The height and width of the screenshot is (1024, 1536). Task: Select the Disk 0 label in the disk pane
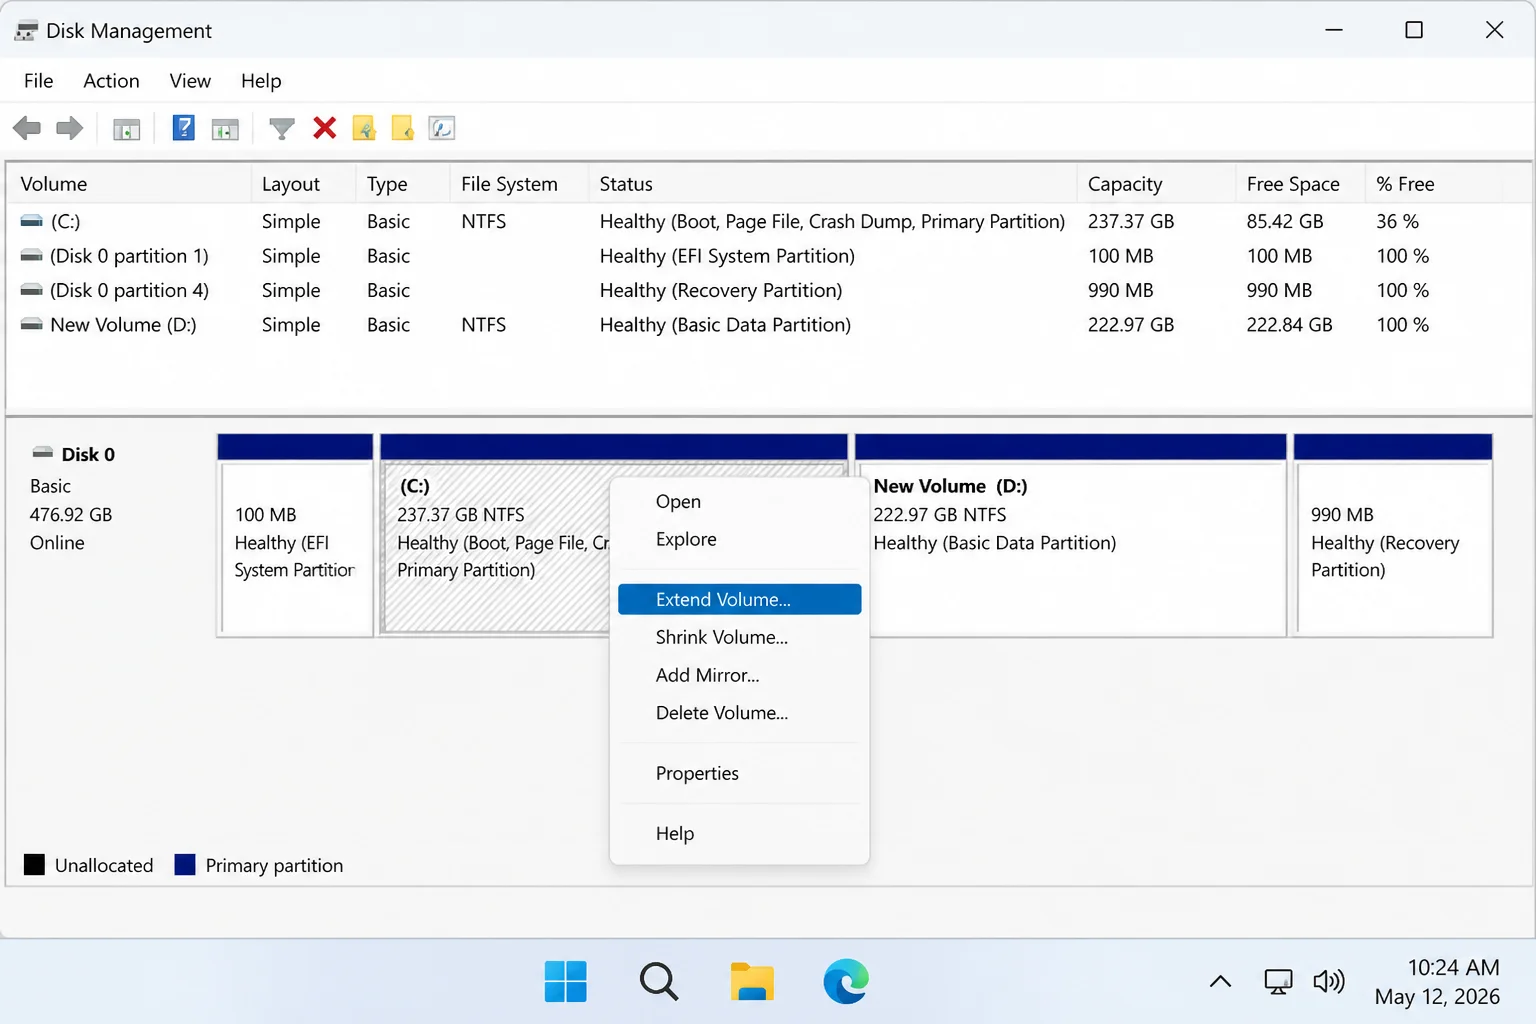point(88,455)
